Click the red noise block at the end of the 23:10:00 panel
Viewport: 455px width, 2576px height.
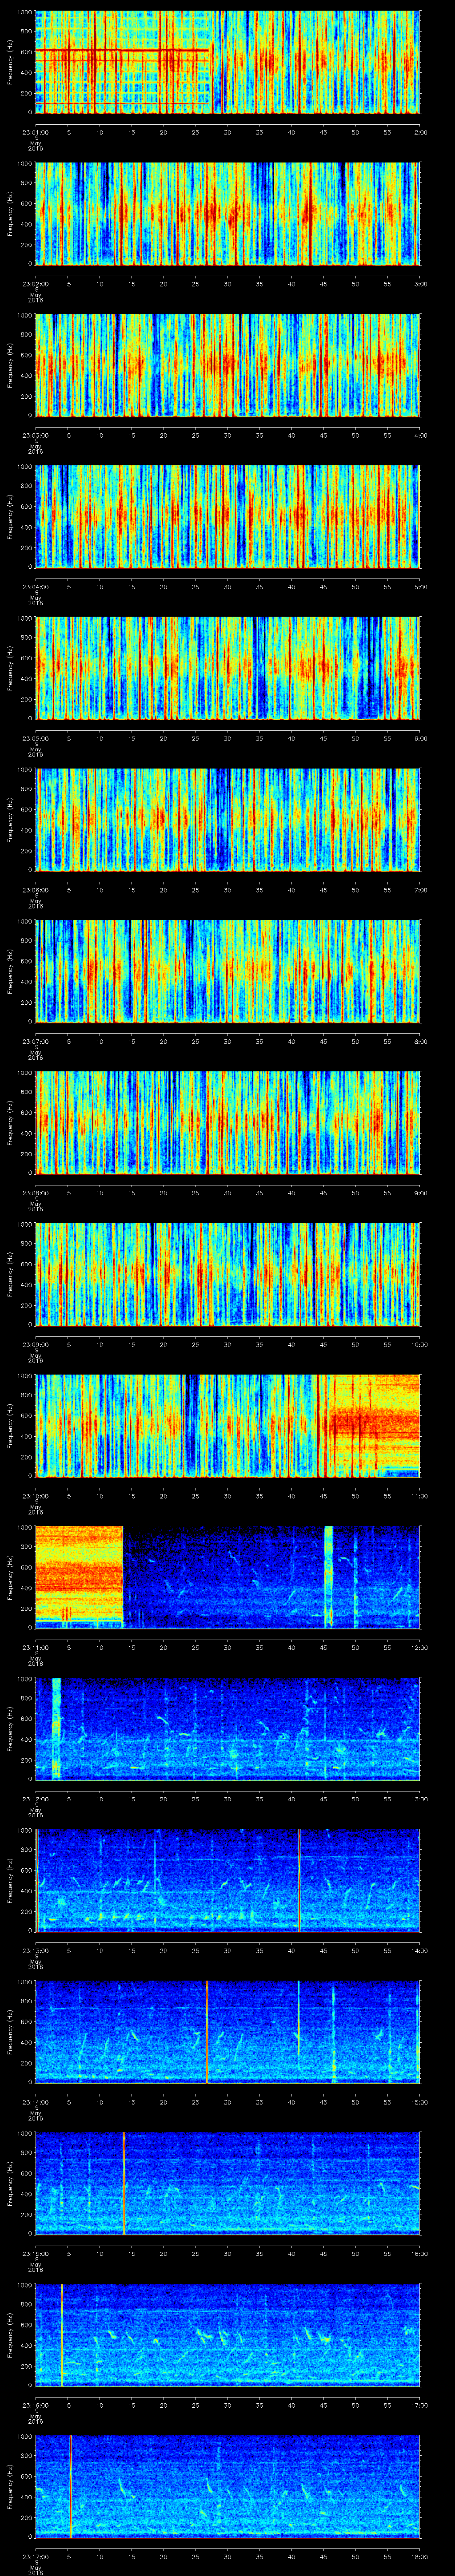click(x=376, y=1425)
